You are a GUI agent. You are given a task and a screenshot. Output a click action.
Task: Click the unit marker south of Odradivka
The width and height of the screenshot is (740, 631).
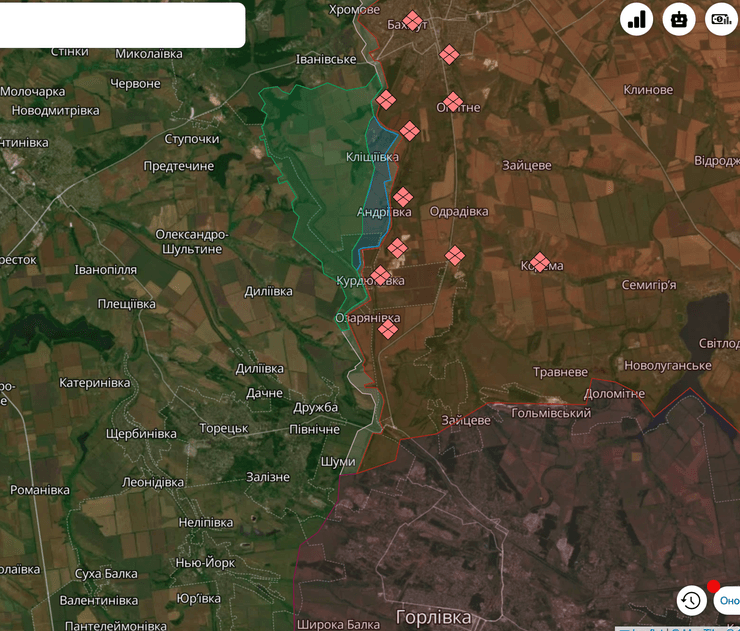(x=454, y=255)
